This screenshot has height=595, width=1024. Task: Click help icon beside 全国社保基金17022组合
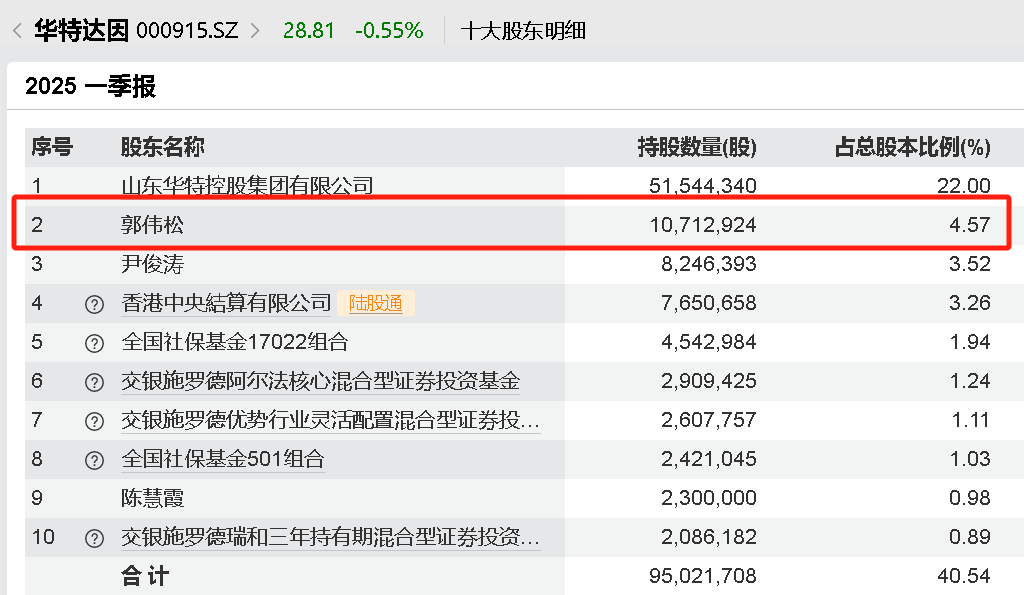click(x=94, y=343)
